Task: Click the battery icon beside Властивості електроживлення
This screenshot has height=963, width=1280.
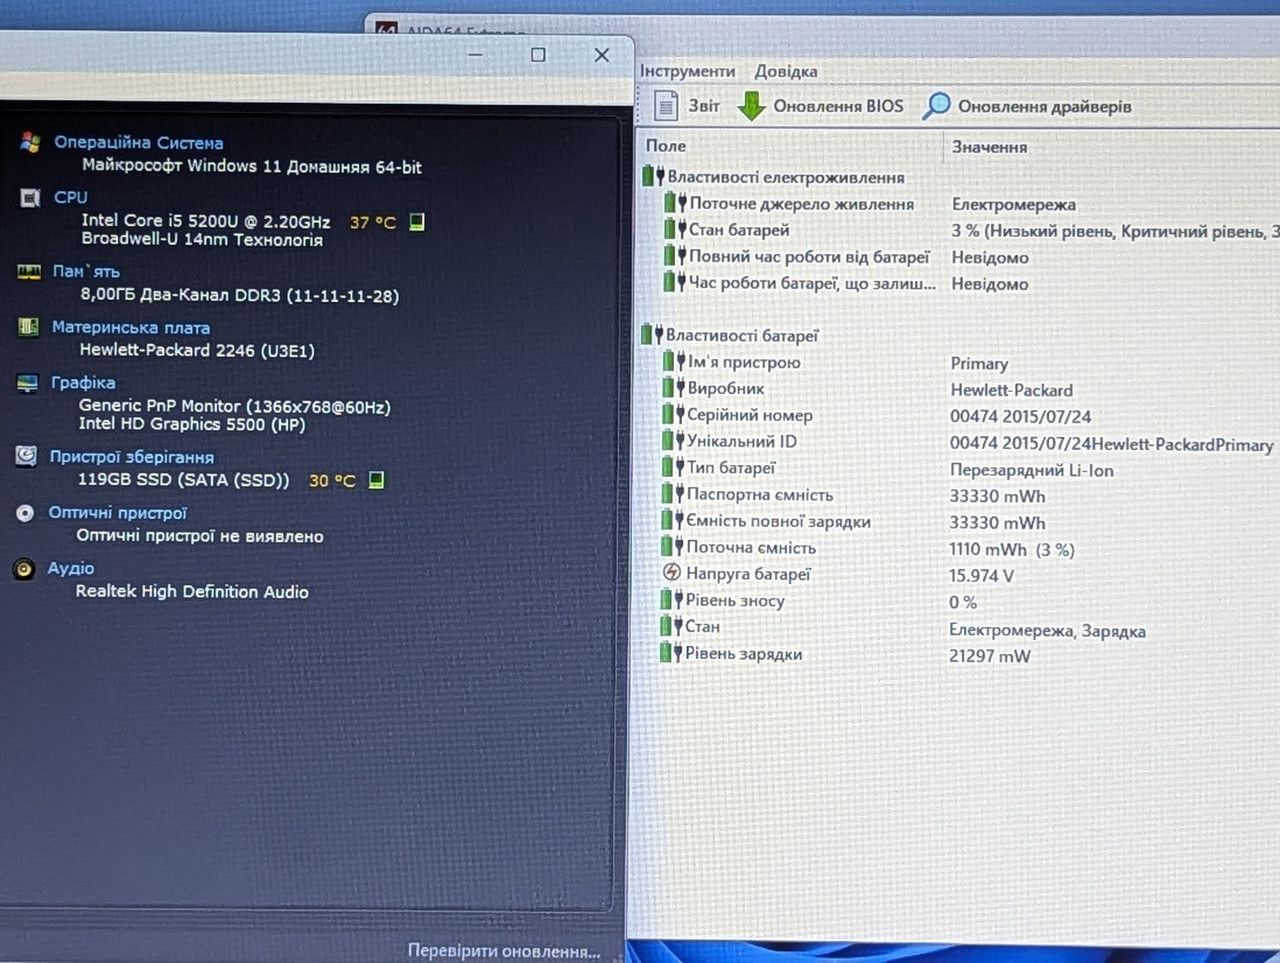Action: (x=653, y=177)
